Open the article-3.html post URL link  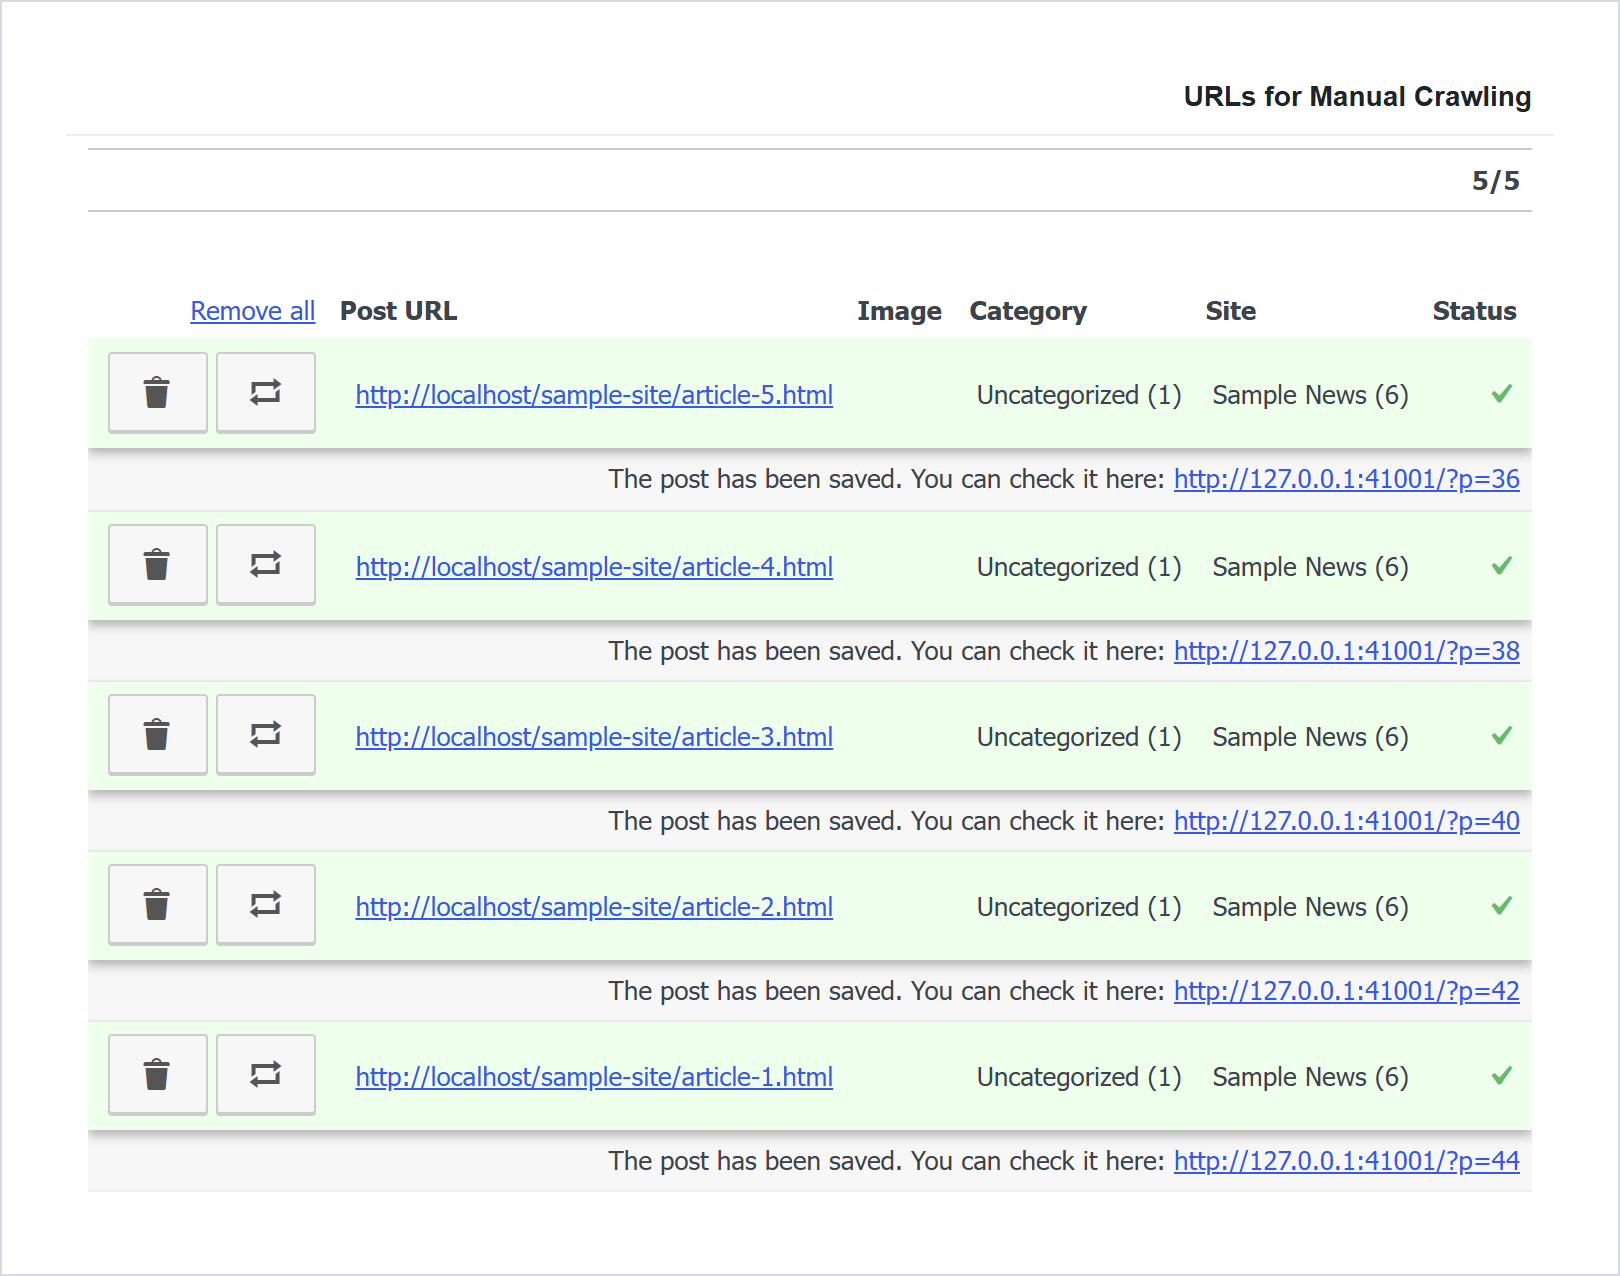point(594,737)
